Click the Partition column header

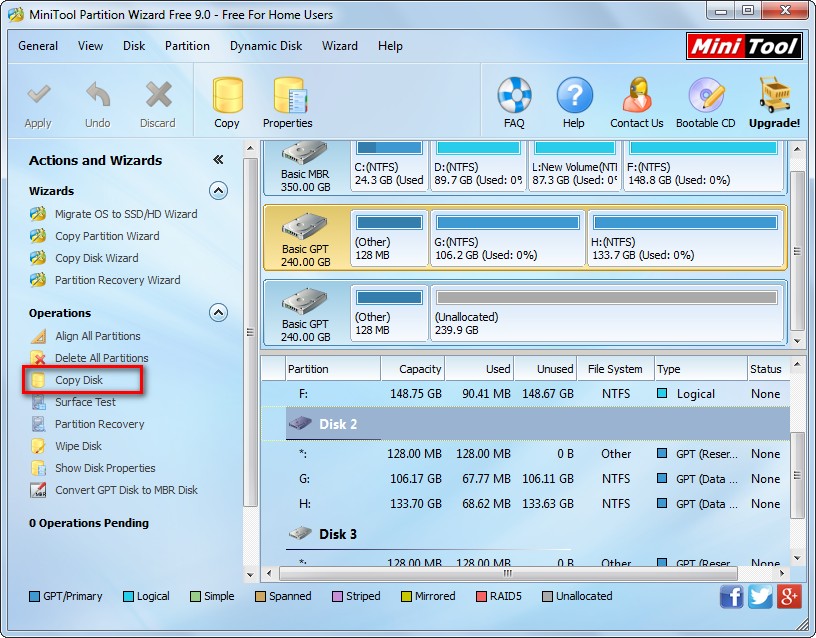(333, 369)
